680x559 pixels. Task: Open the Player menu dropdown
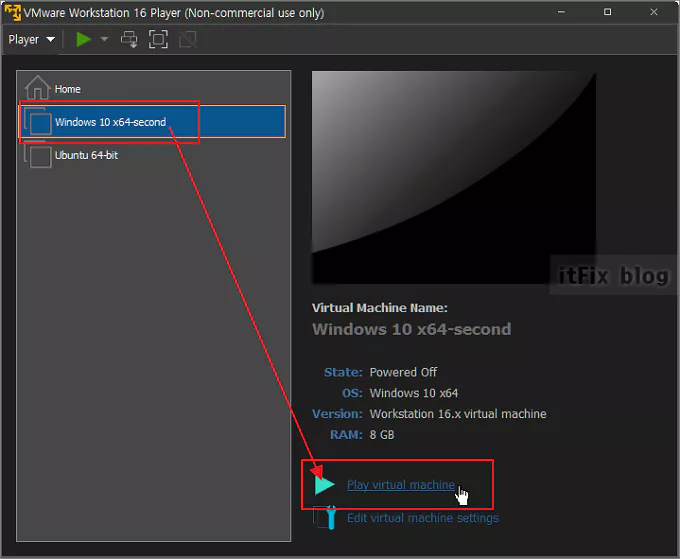pyautogui.click(x=31, y=39)
